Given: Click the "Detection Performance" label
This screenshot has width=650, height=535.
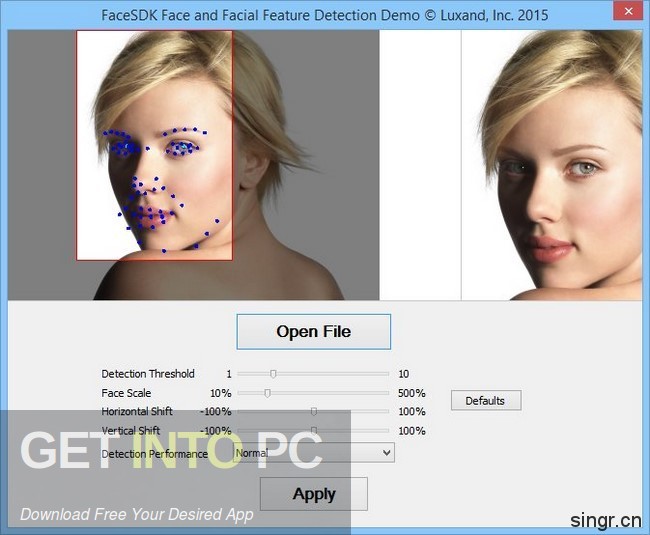Looking at the screenshot, I should 154,454.
